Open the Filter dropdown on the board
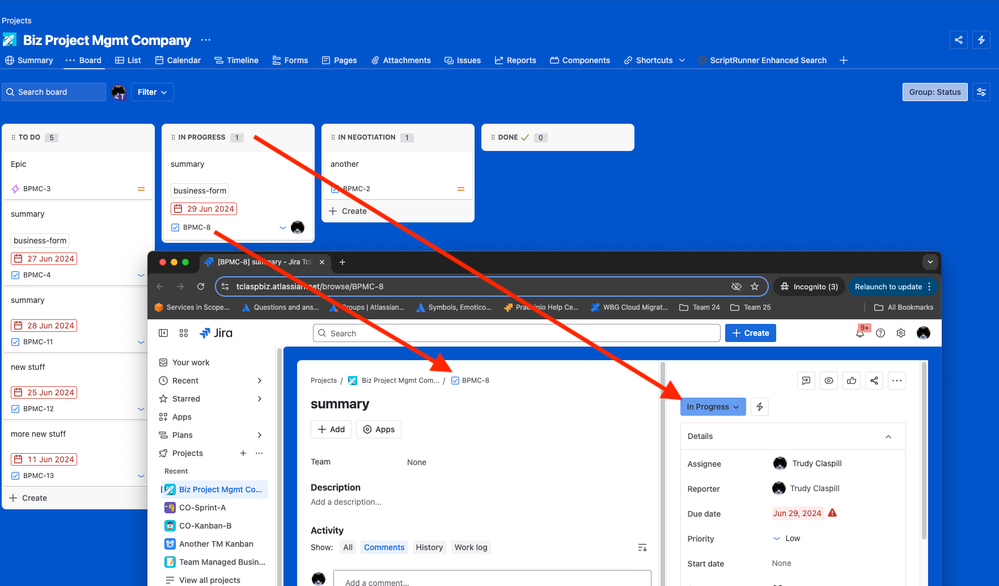The height and width of the screenshot is (586, 999). [x=152, y=92]
